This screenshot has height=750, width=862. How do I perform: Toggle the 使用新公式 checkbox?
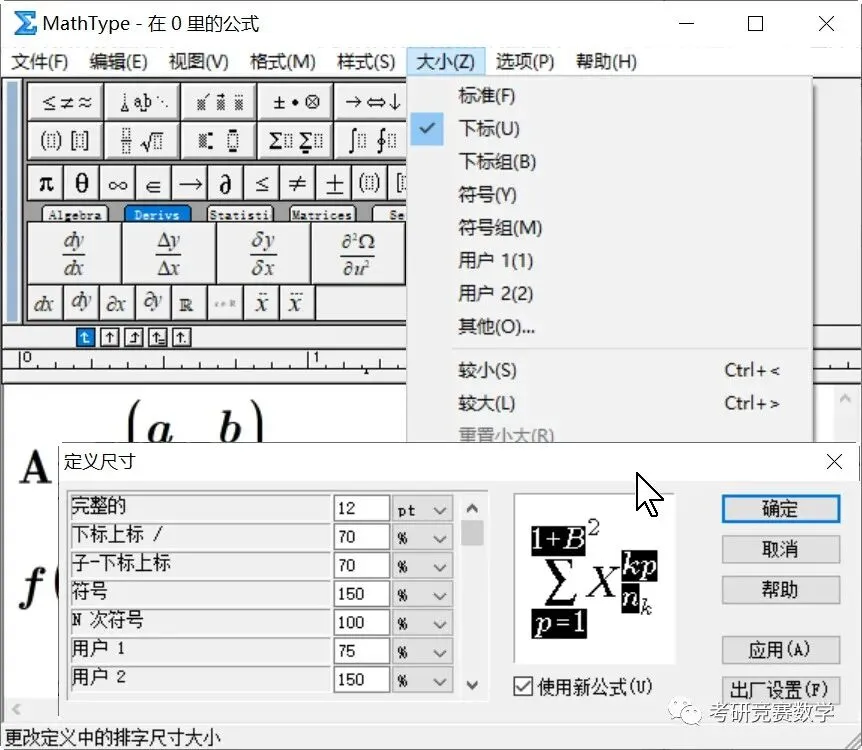point(523,686)
